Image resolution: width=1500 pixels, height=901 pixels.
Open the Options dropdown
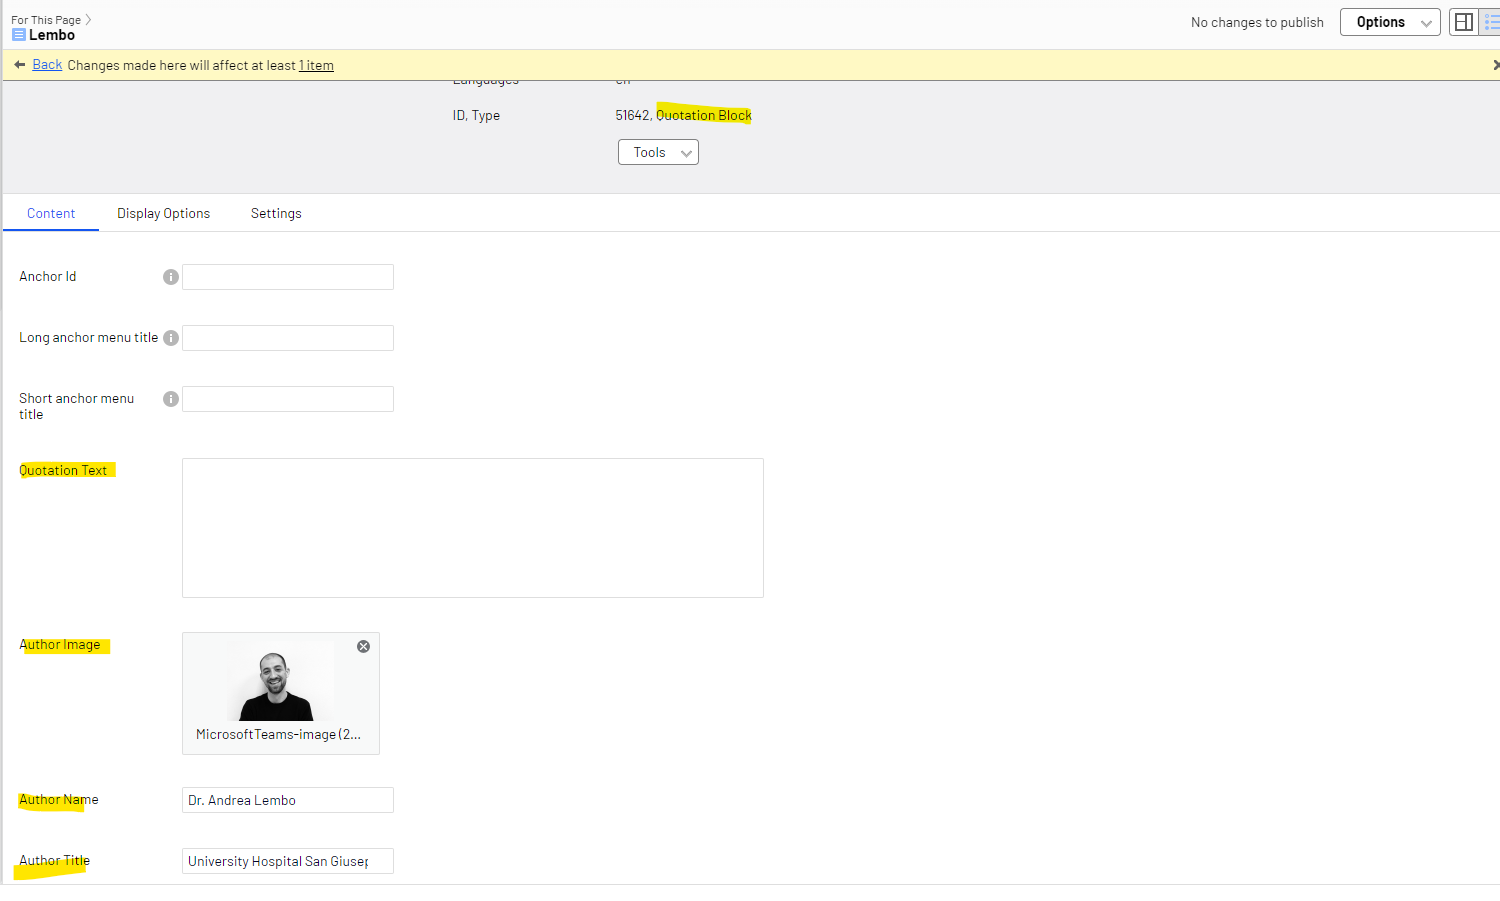tap(1390, 22)
